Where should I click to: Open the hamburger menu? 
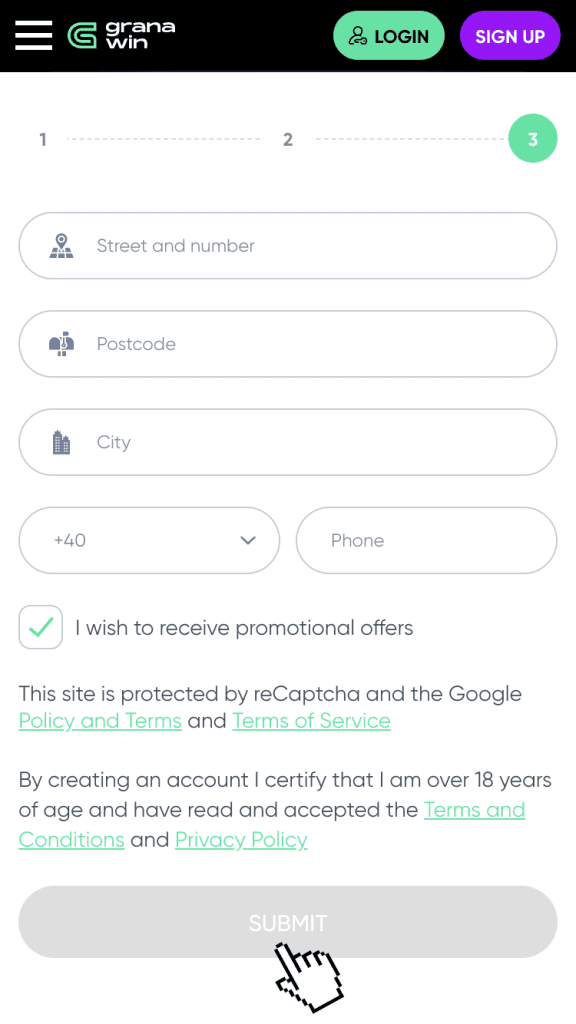pyautogui.click(x=33, y=35)
